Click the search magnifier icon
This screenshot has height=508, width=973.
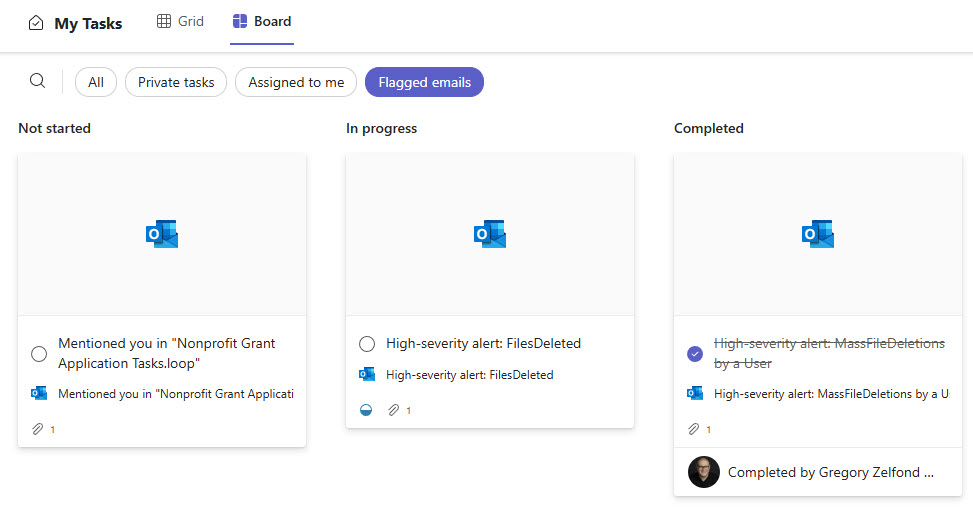tap(37, 81)
